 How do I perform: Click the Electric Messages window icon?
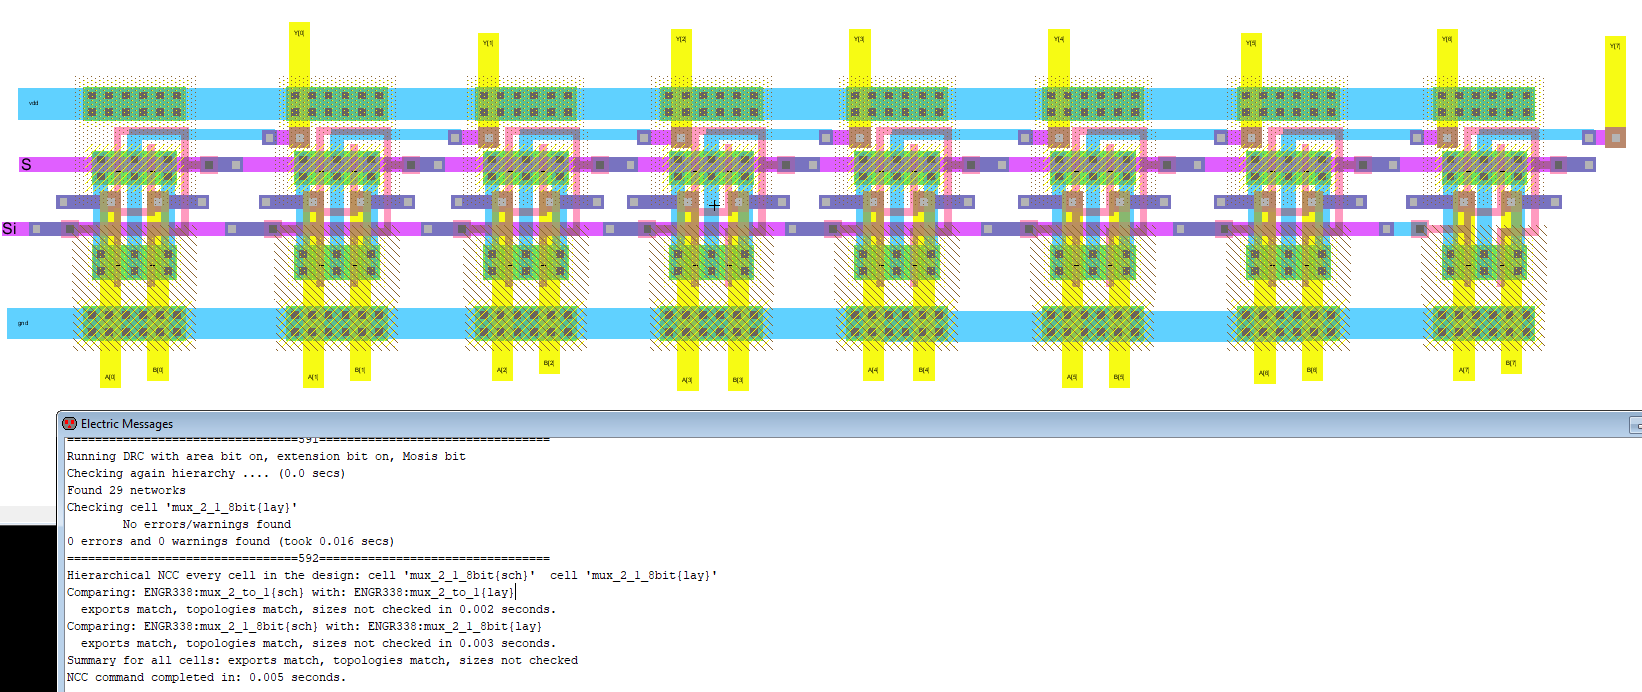69,424
